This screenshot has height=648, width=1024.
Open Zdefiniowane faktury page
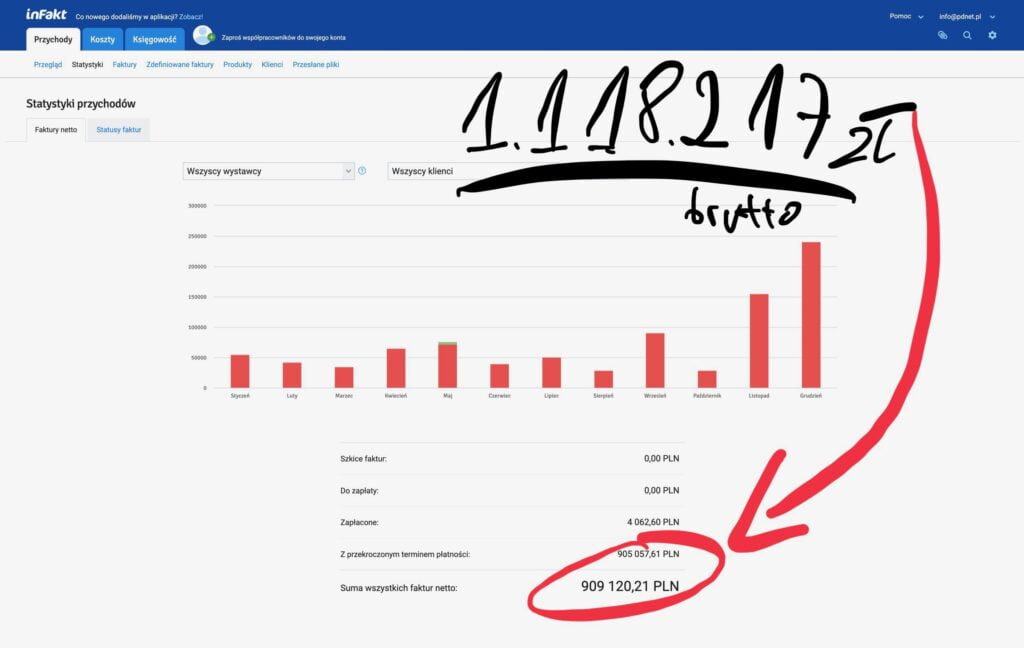click(180, 64)
